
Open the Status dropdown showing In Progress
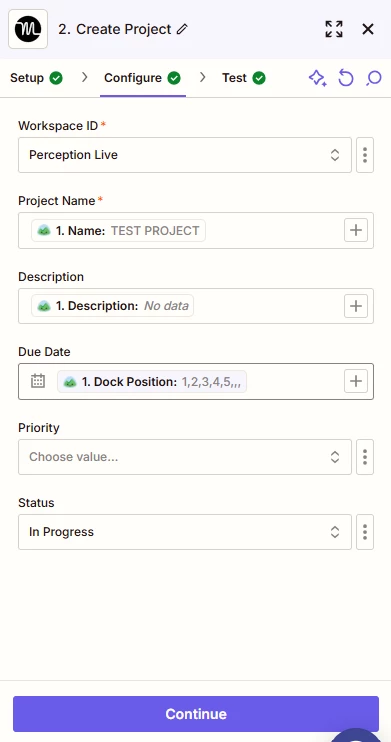point(185,532)
